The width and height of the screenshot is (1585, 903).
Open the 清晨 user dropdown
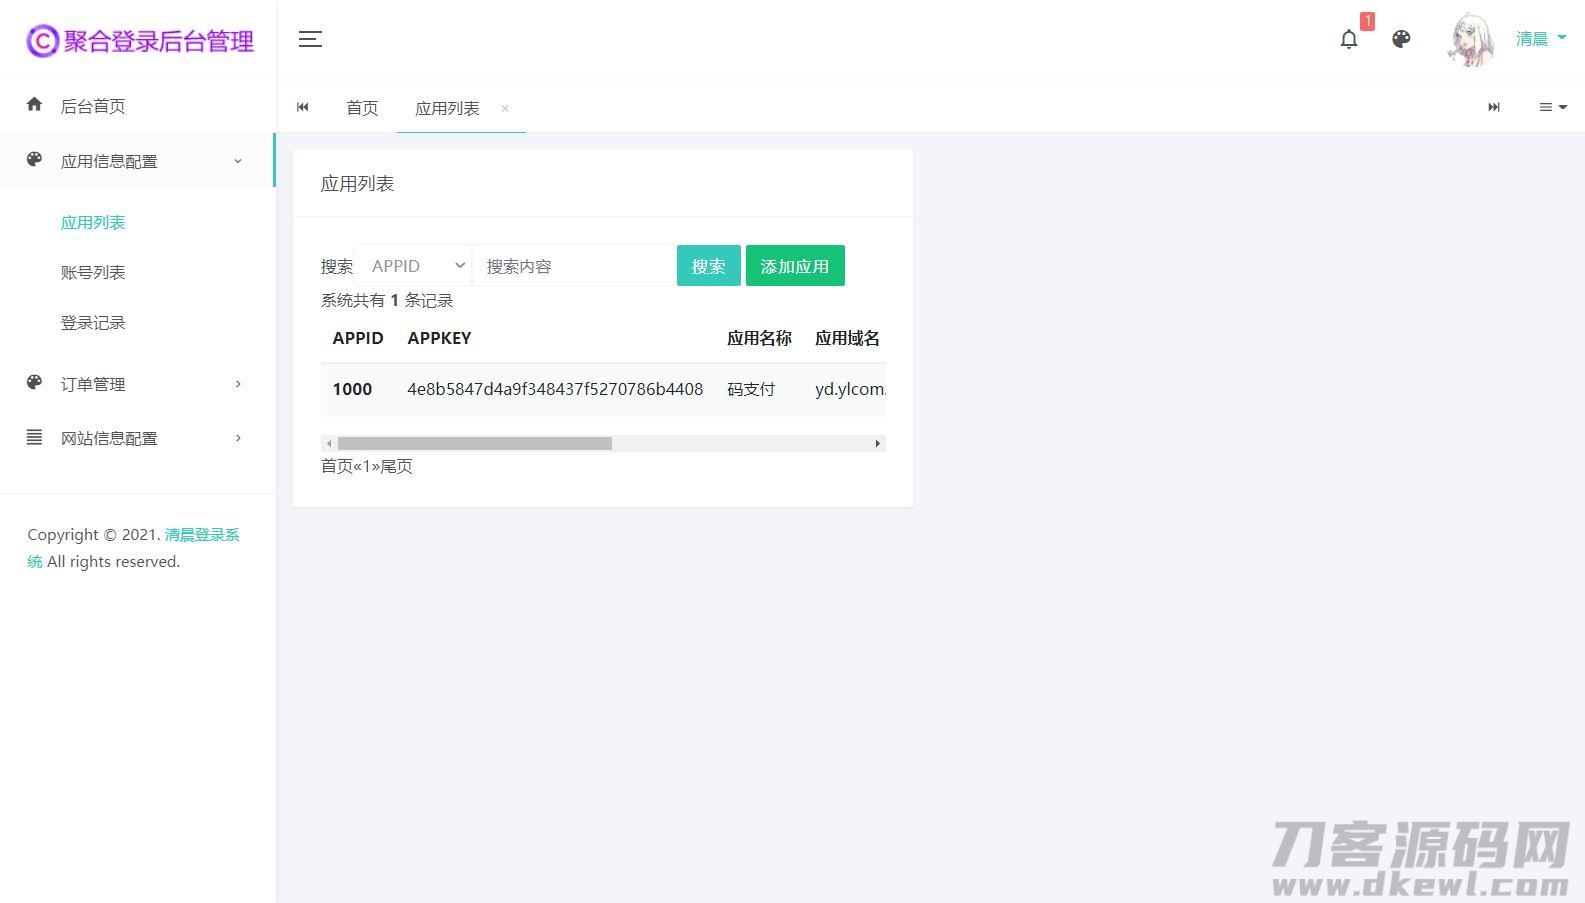[1541, 39]
